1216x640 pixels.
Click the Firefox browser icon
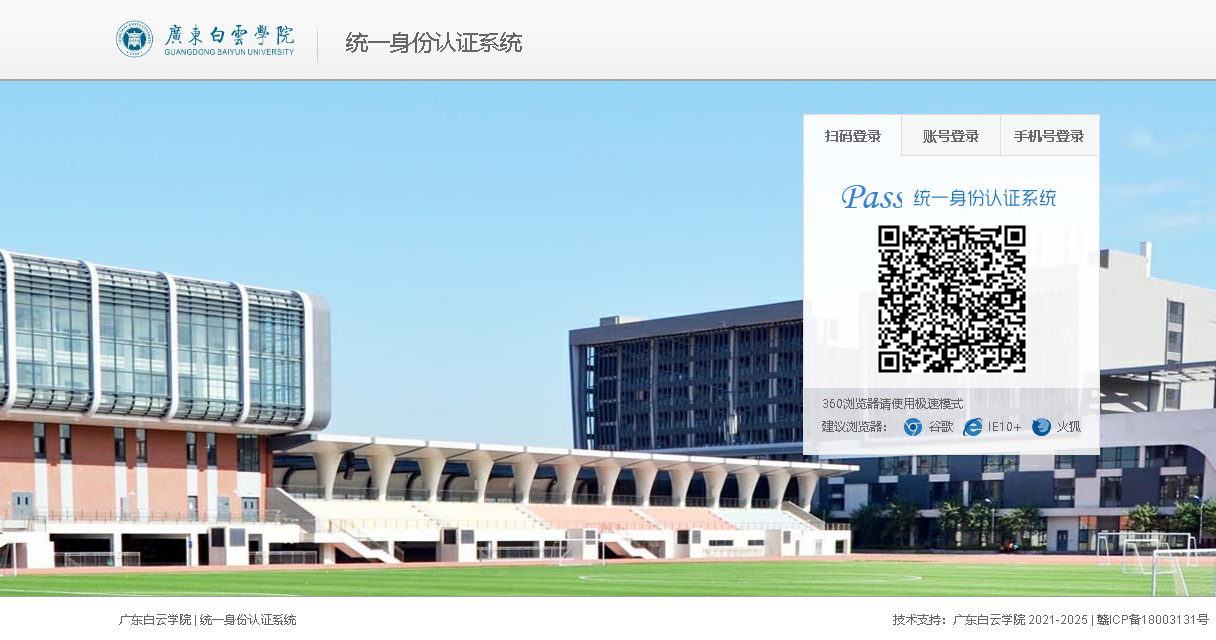(1041, 427)
